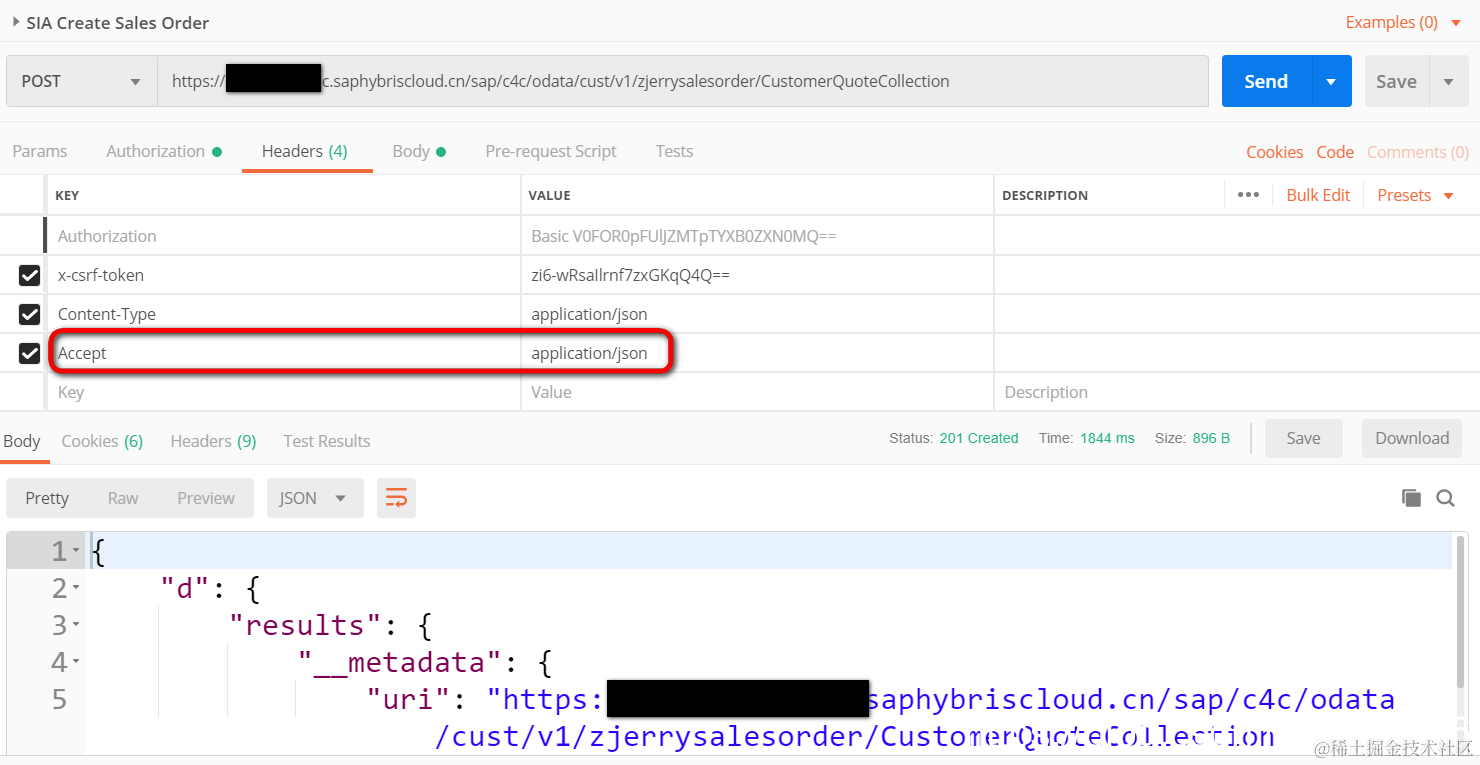
Task: Click the empty Description input field
Action: tap(1236, 392)
